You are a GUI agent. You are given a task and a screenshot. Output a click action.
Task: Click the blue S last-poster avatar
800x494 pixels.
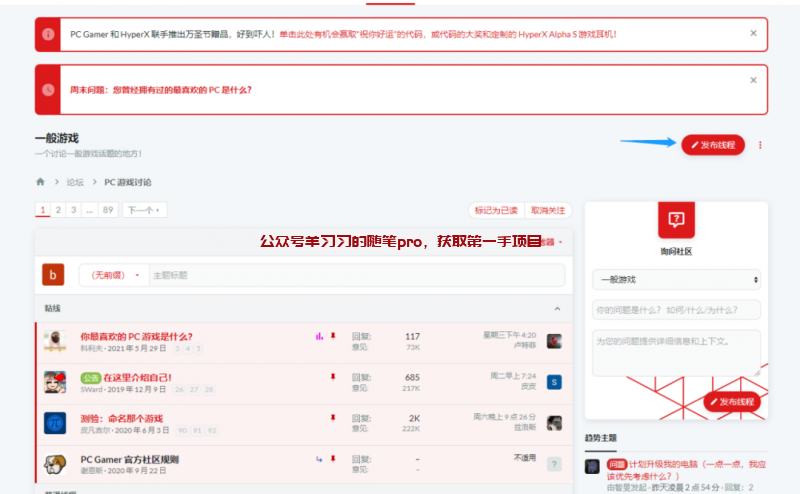(554, 382)
